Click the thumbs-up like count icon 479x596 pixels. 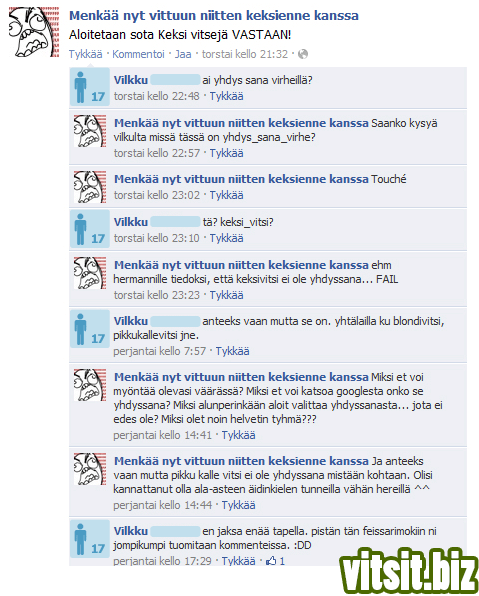(271, 561)
